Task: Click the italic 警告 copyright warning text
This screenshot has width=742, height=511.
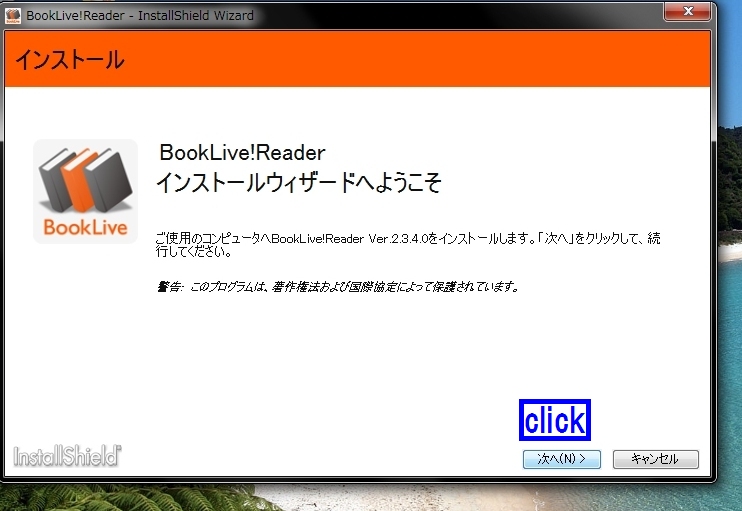Action: 338,286
